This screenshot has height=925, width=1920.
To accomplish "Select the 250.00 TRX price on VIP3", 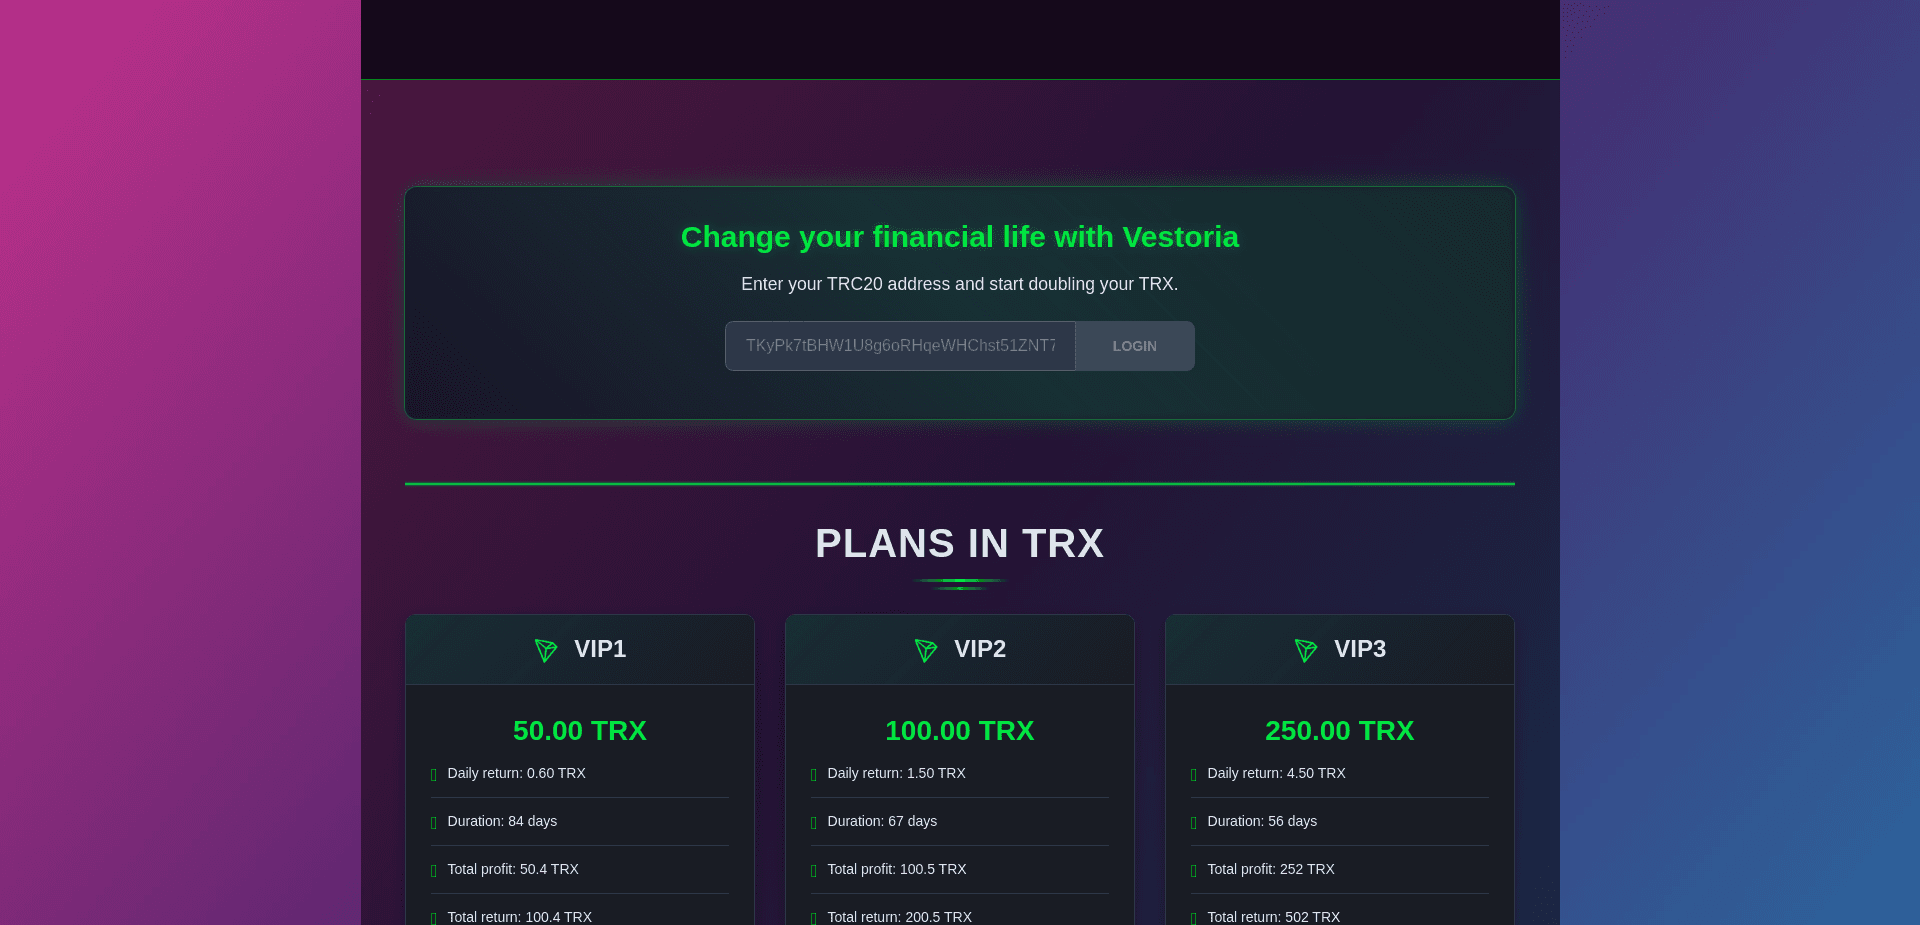I will 1339,730.
